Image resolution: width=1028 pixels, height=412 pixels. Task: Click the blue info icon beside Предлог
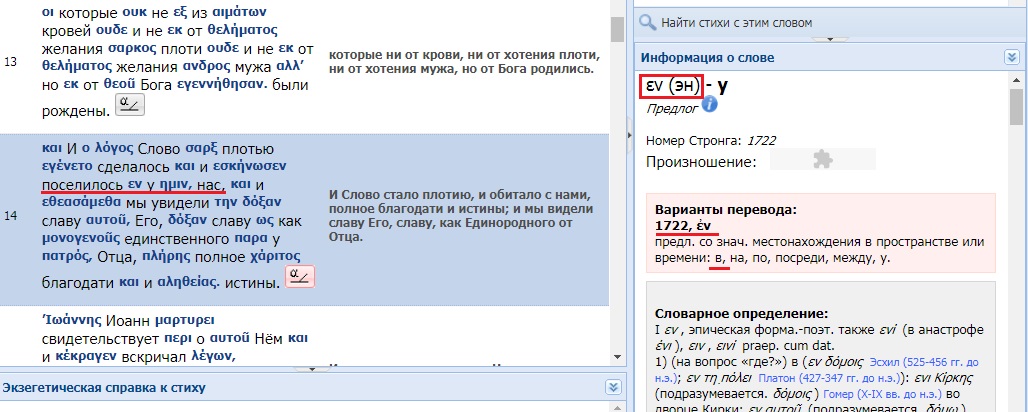[x=710, y=105]
